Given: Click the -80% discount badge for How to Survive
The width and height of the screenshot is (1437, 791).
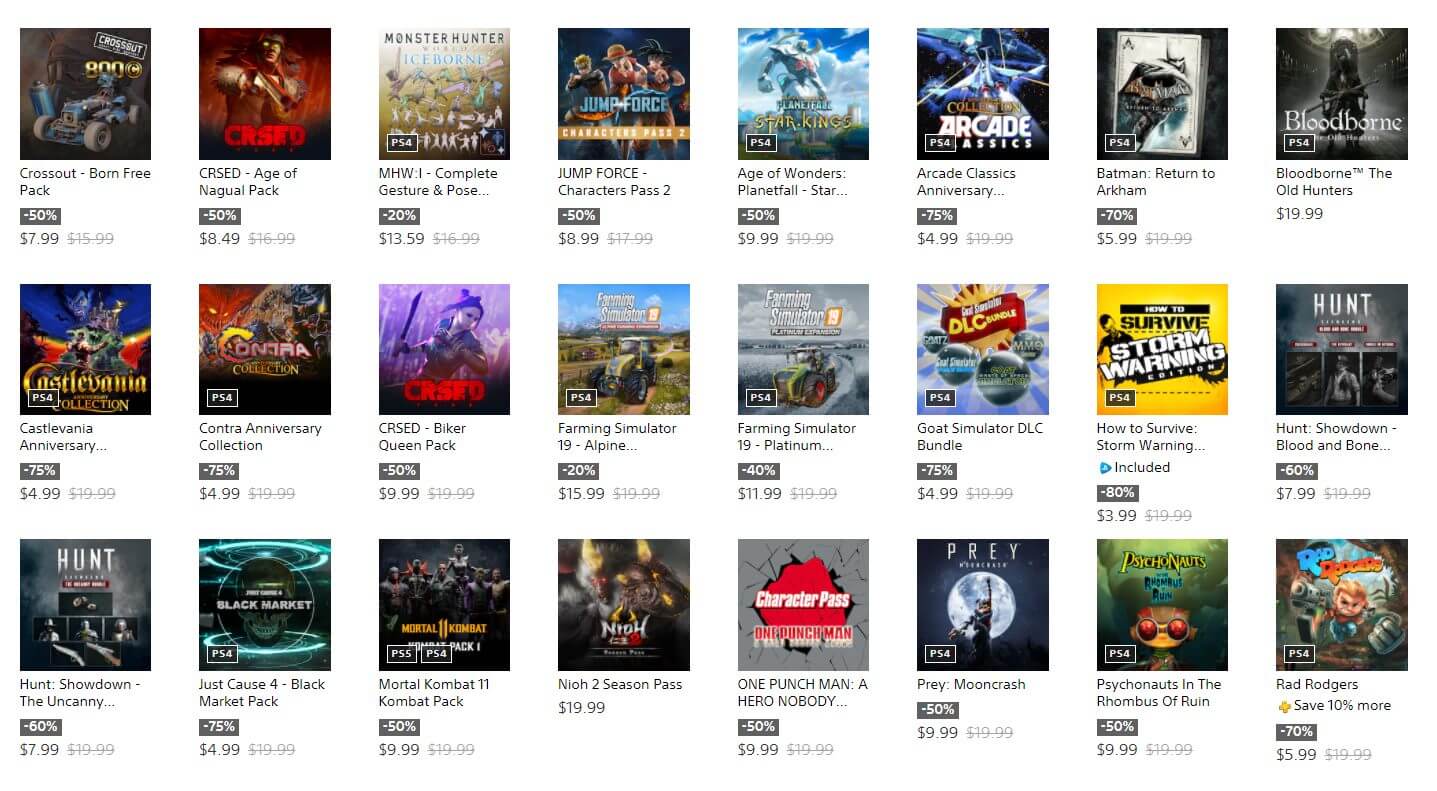Looking at the screenshot, I should [1117, 492].
